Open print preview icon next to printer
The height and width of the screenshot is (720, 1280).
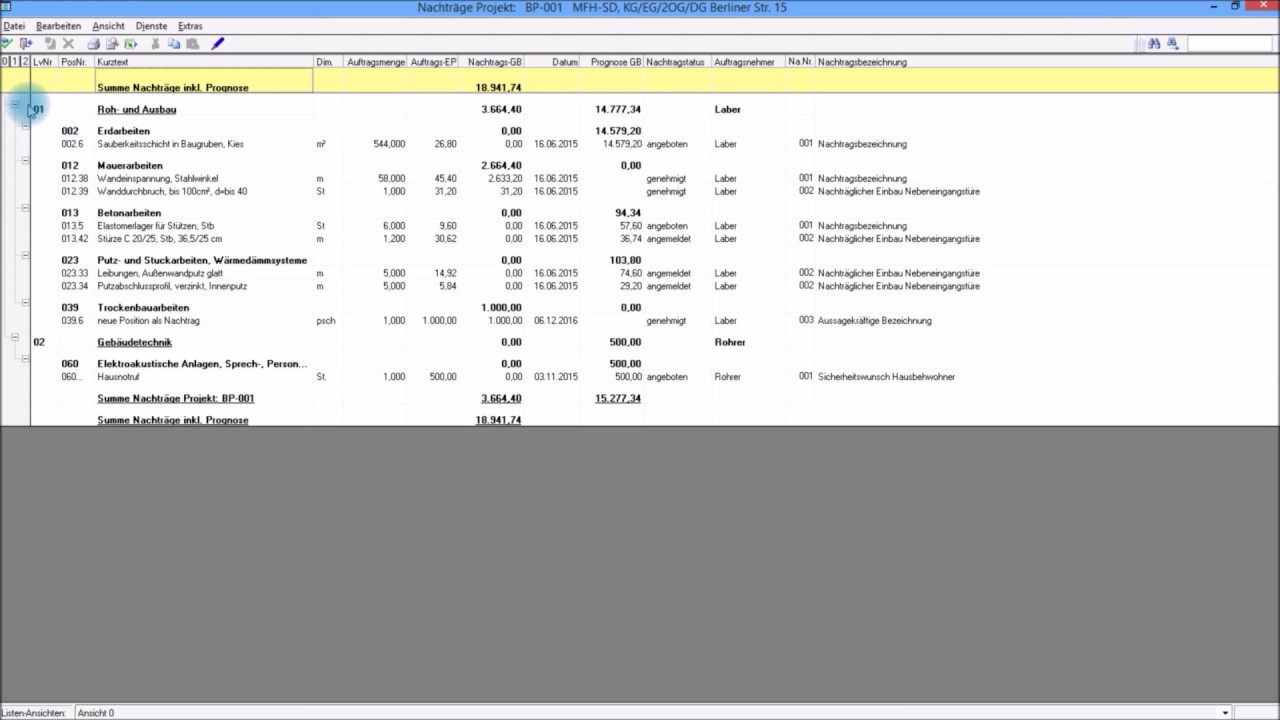pos(112,44)
